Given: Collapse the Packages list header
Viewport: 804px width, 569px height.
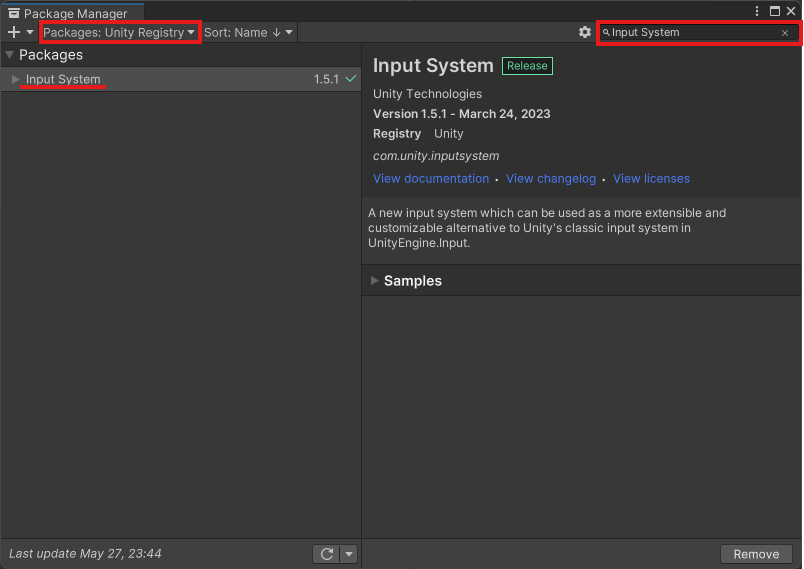Looking at the screenshot, I should click(x=10, y=54).
